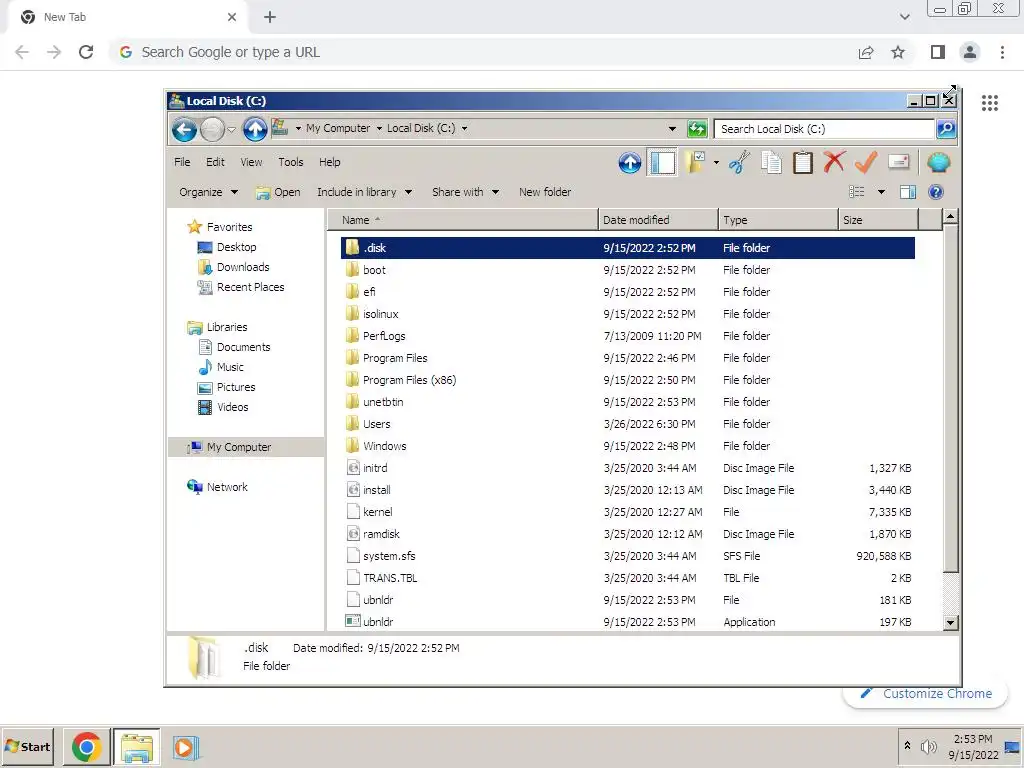
Task: Select the TRANS.TBL file
Action: pos(628,578)
